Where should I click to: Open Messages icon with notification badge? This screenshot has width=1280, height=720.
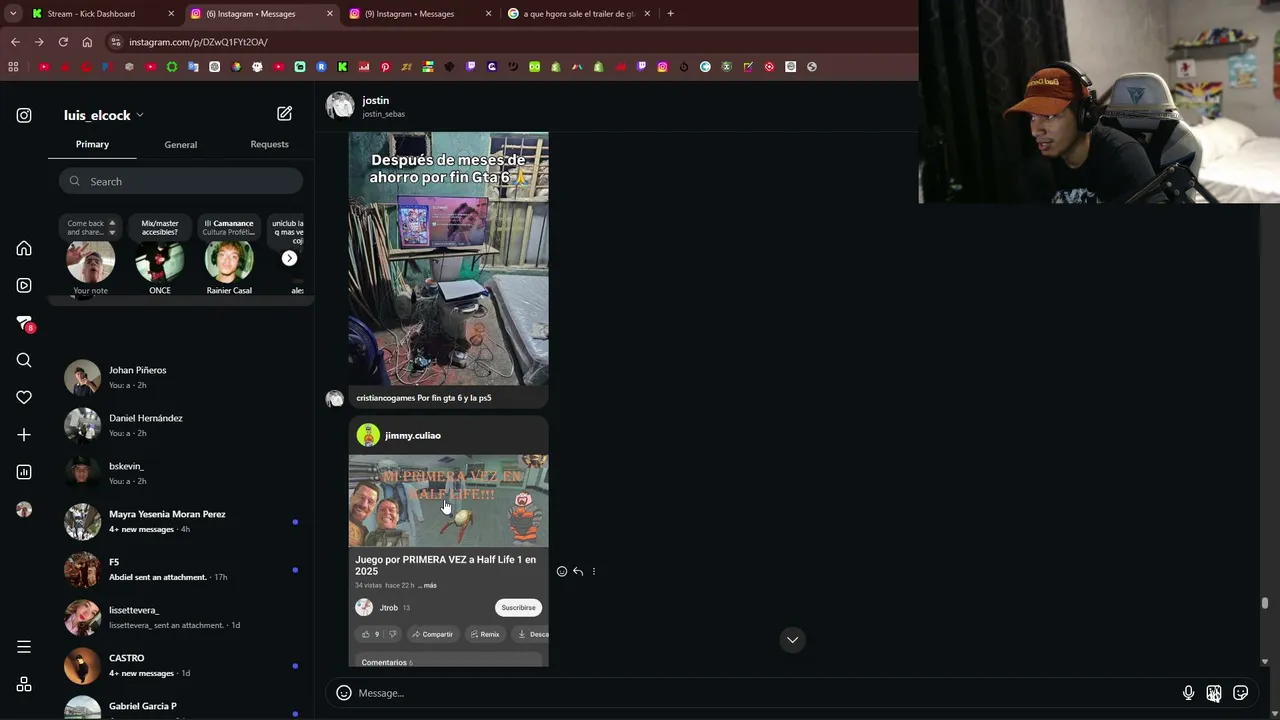click(x=24, y=323)
